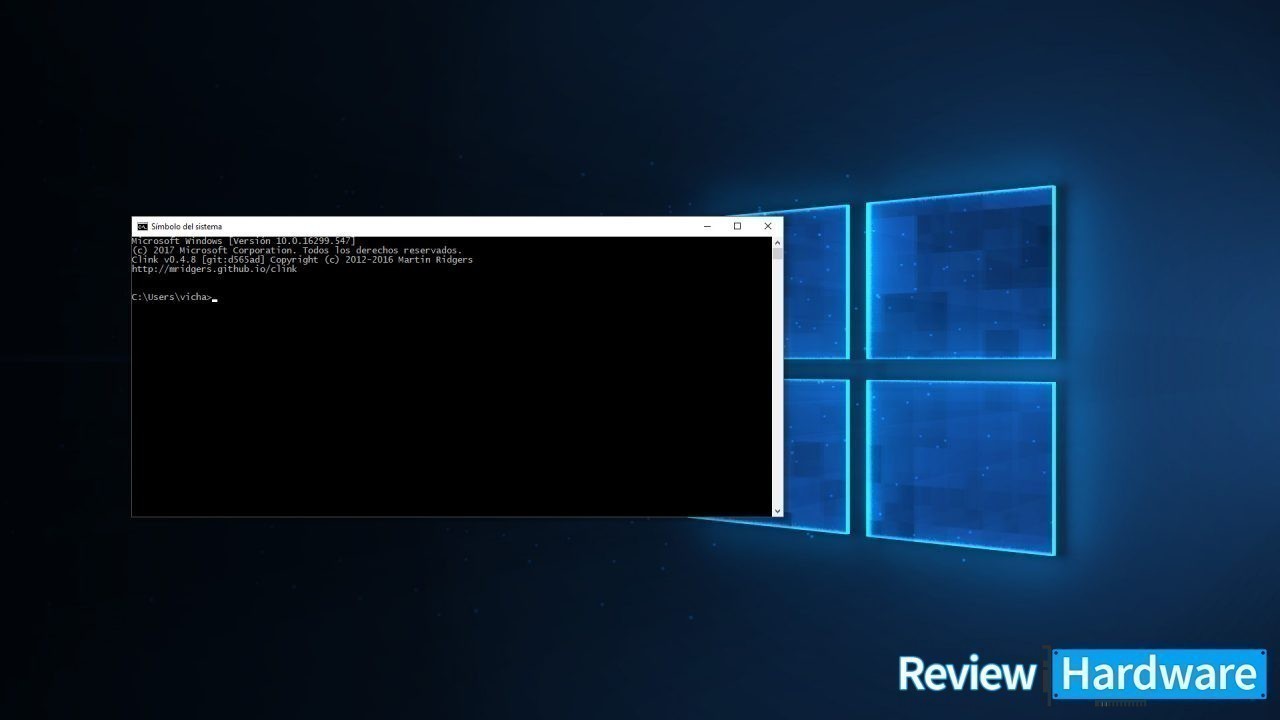
Task: Click the '(c) 2017 Microsoft Corporation' line
Action: point(297,250)
